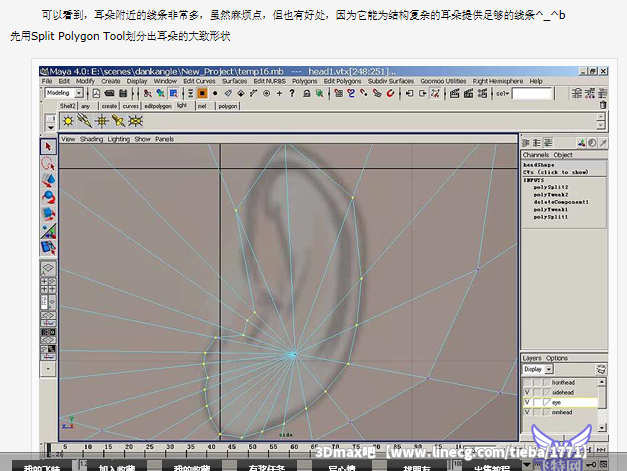The image size is (627, 471).
Task: Select polySplit2 in the INPUTS list
Action: point(551,187)
